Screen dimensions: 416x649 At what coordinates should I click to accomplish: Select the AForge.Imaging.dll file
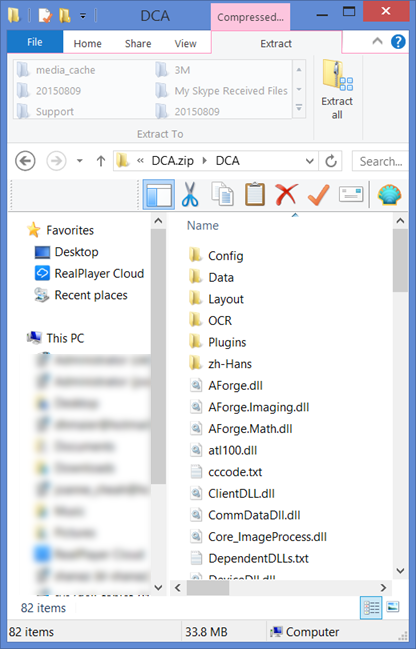click(249, 407)
